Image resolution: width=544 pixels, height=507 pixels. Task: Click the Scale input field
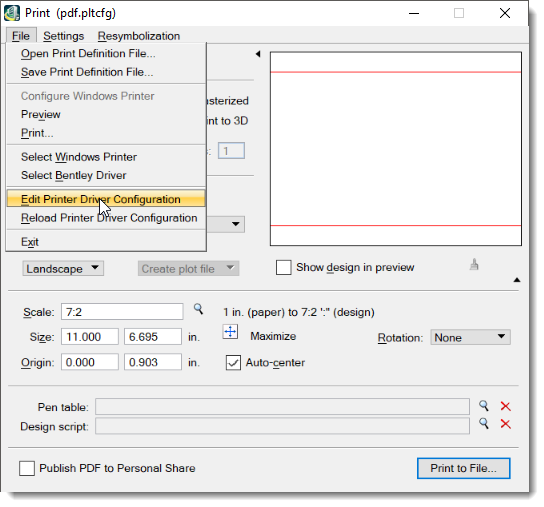(122, 312)
